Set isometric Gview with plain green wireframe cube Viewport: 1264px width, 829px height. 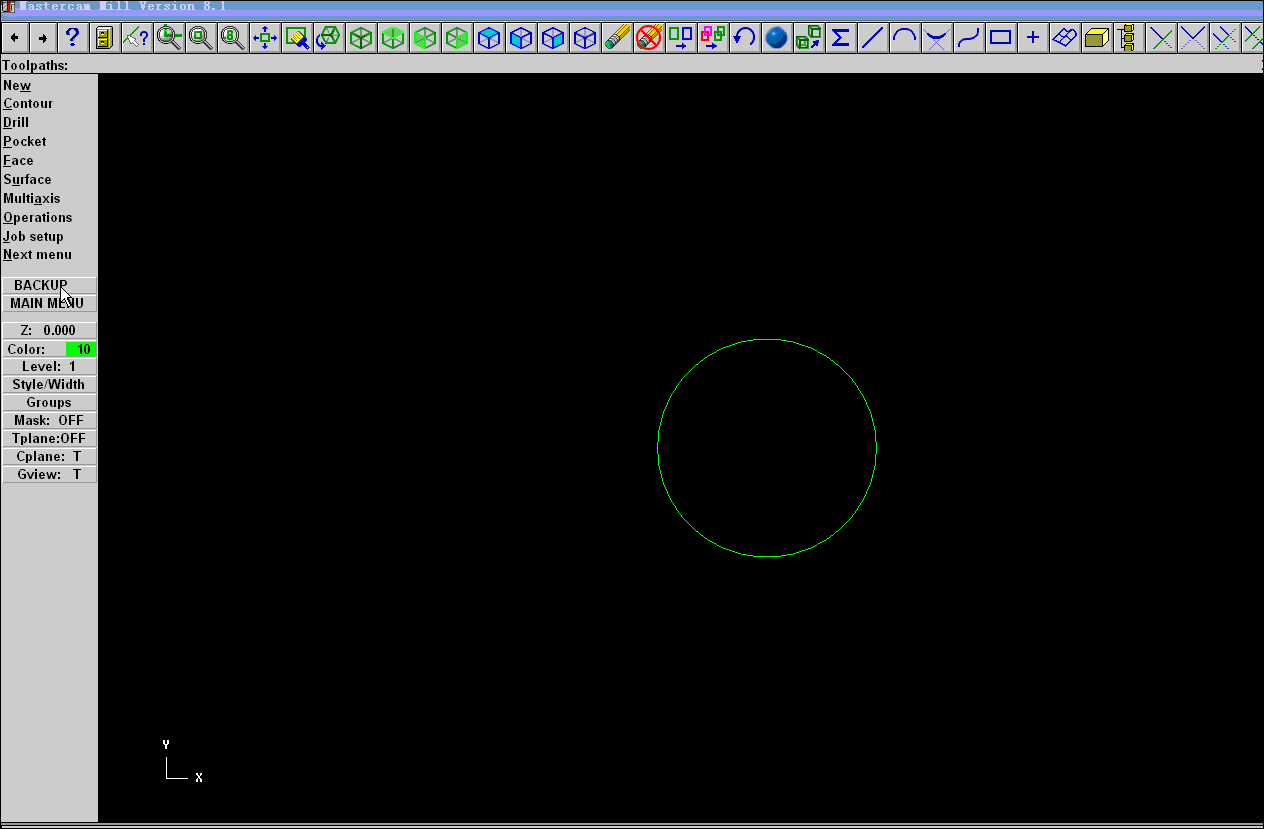tap(360, 38)
